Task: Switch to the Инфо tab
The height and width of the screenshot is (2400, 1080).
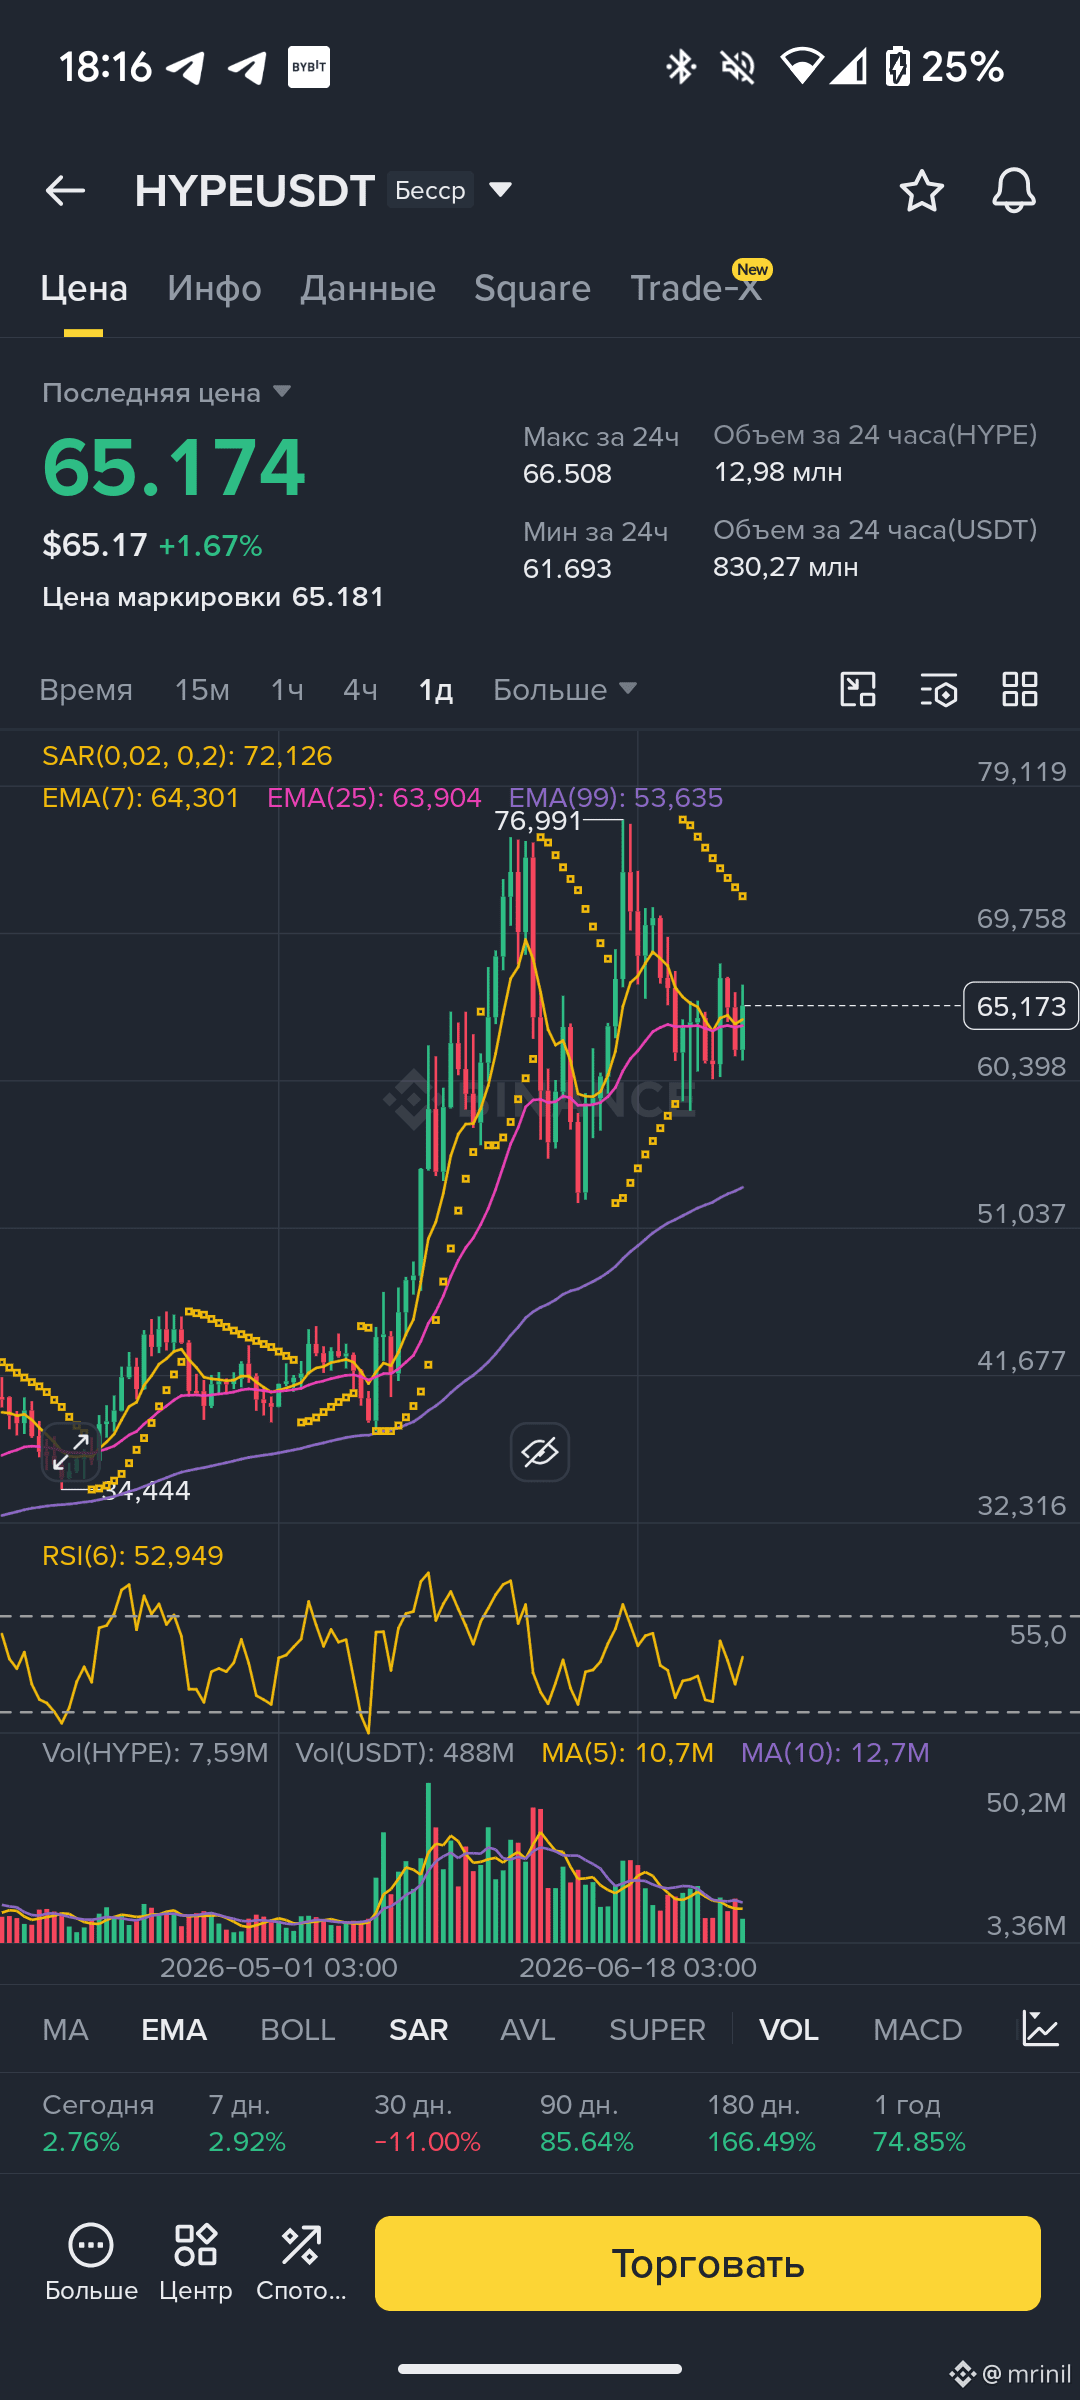Action: (x=214, y=289)
